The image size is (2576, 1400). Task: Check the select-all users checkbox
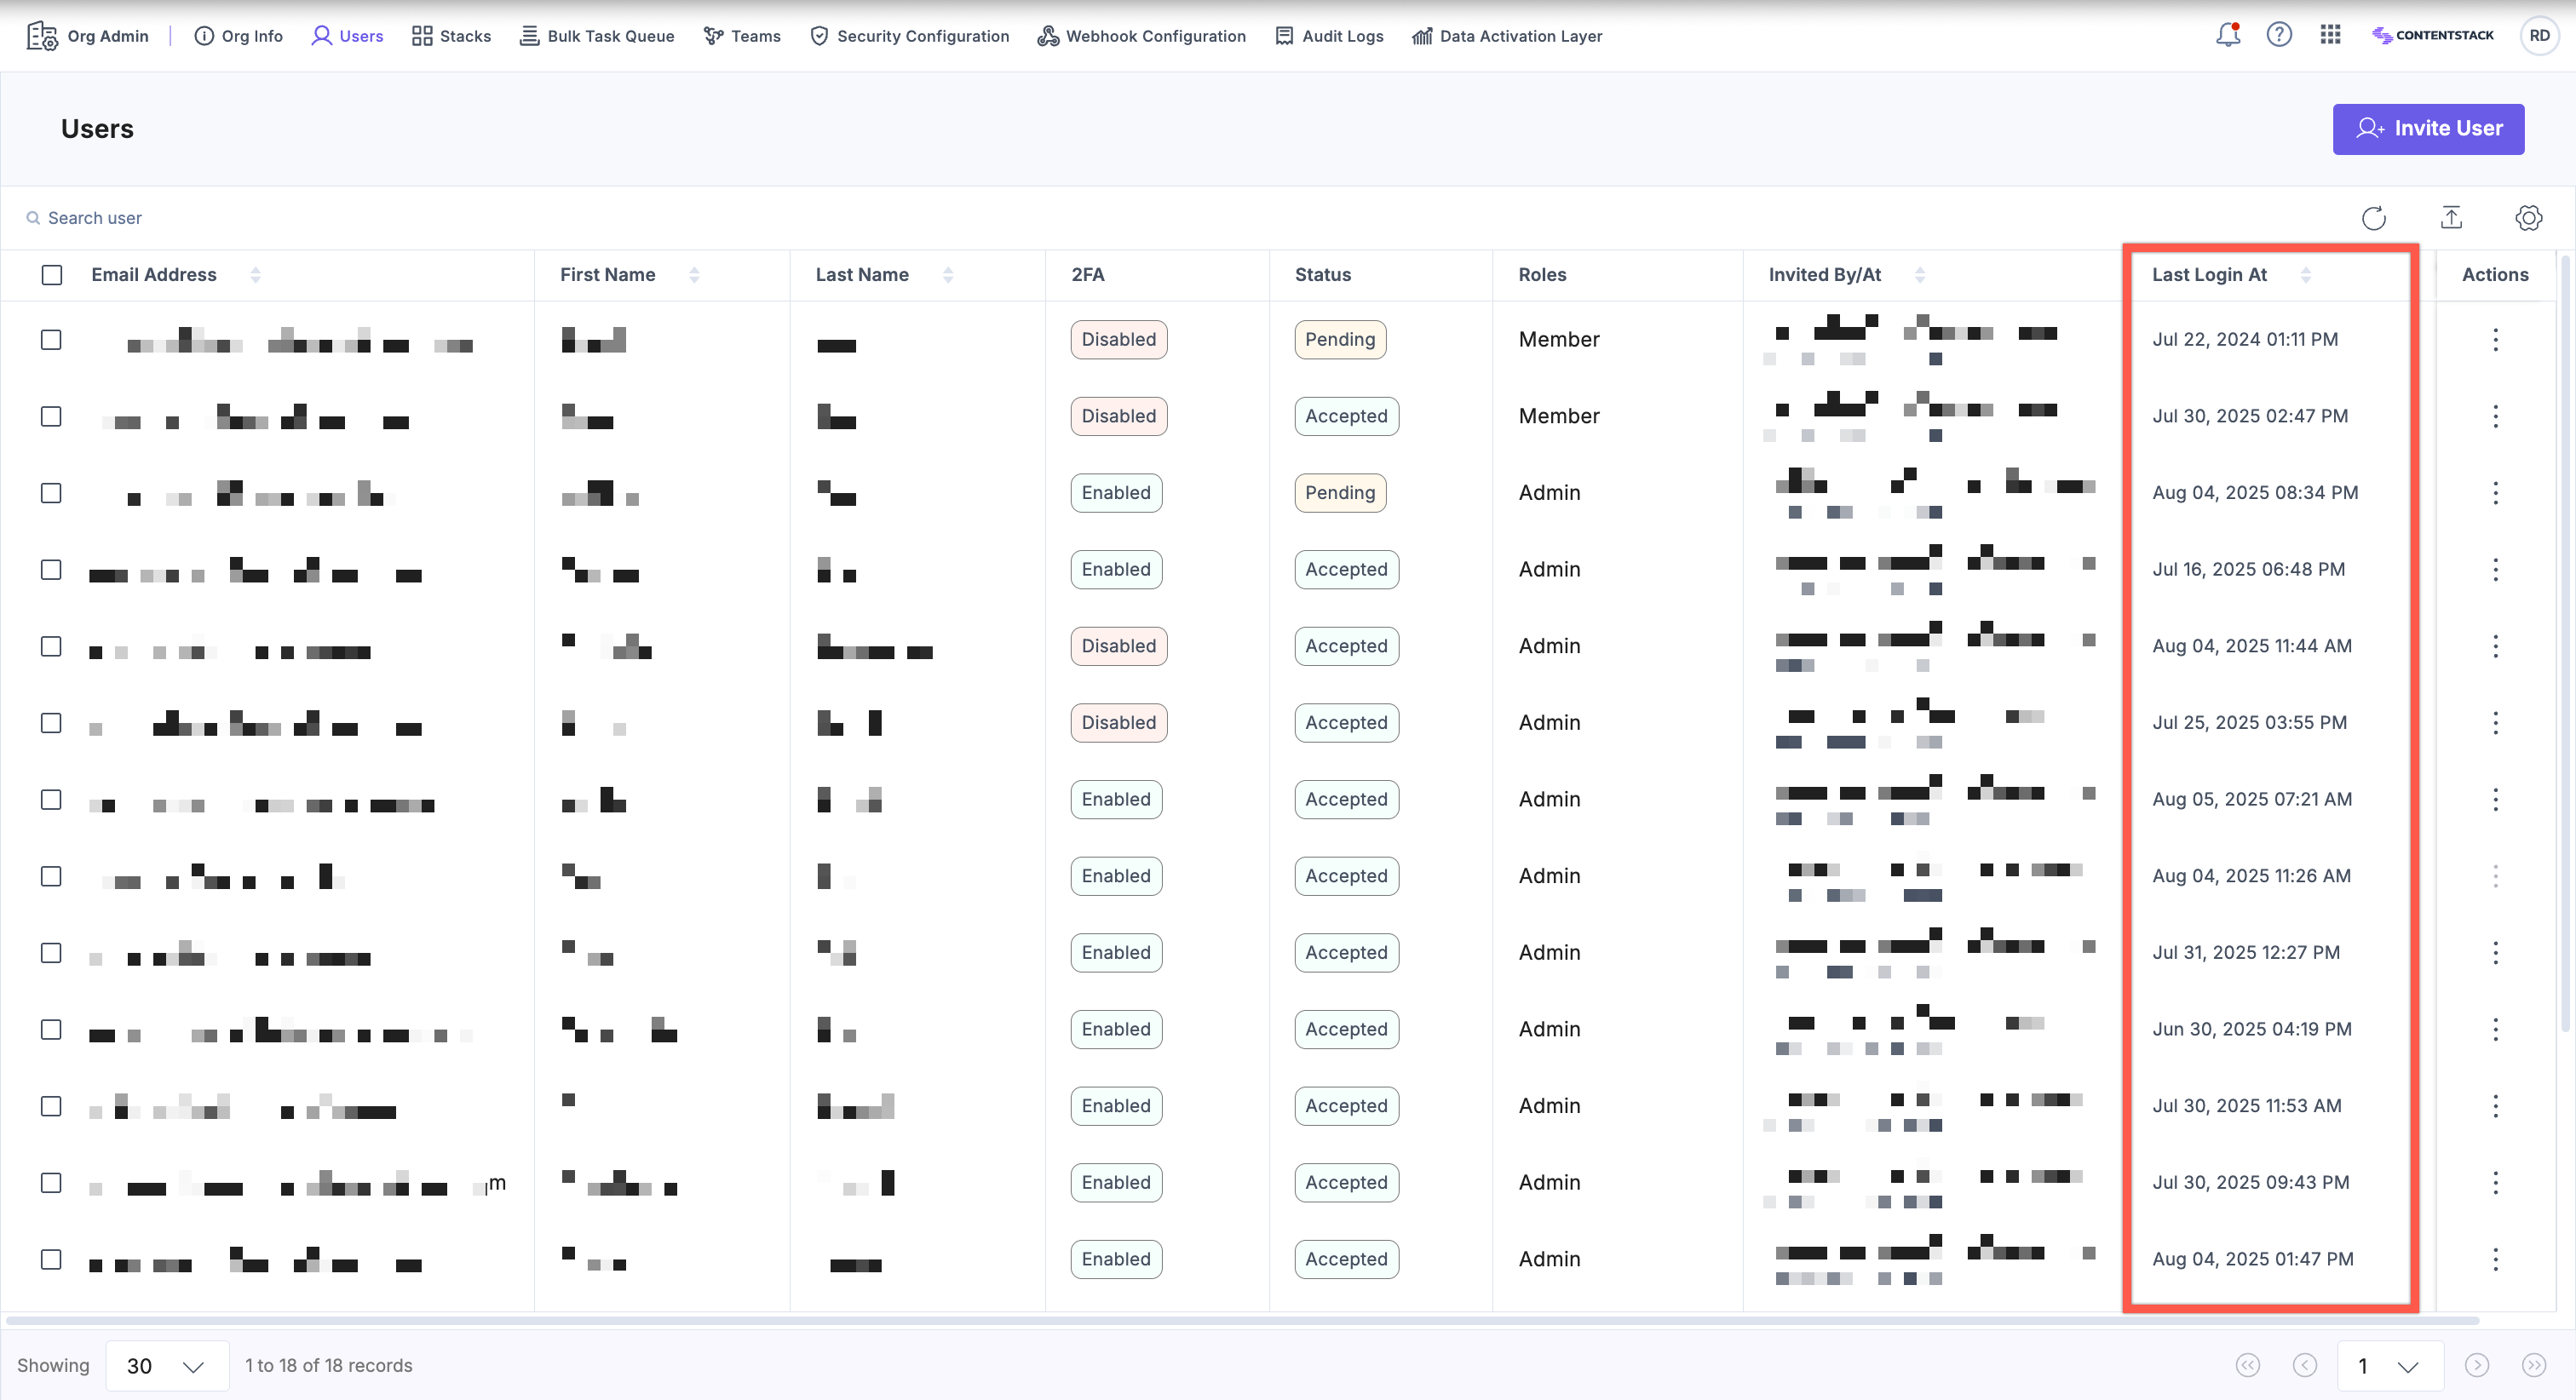pyautogui.click(x=52, y=275)
